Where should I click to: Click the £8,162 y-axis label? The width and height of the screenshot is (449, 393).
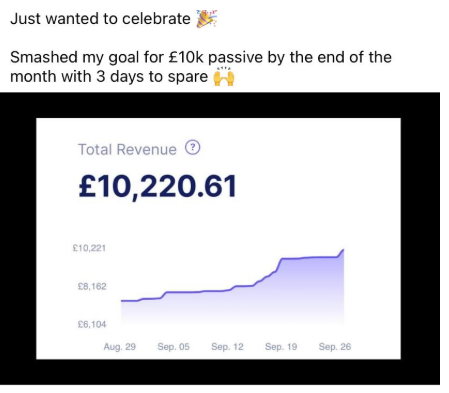pyautogui.click(x=92, y=286)
